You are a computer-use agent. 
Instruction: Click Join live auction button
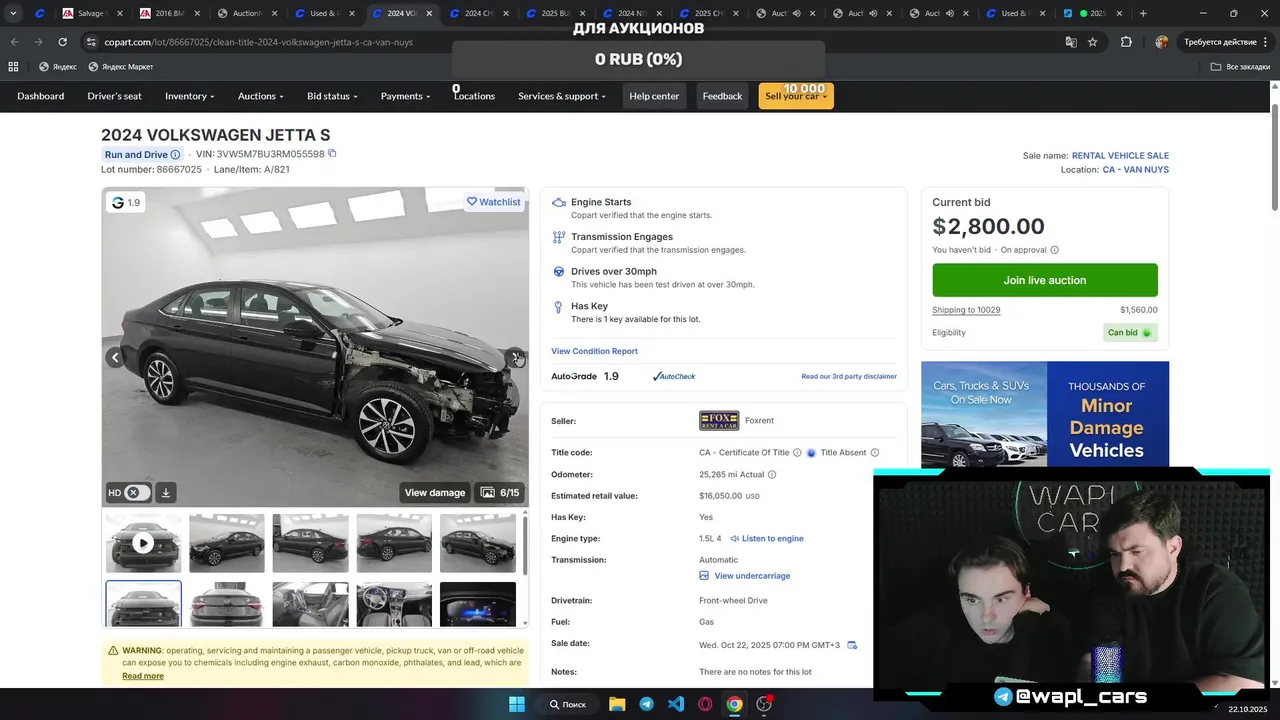click(1045, 280)
